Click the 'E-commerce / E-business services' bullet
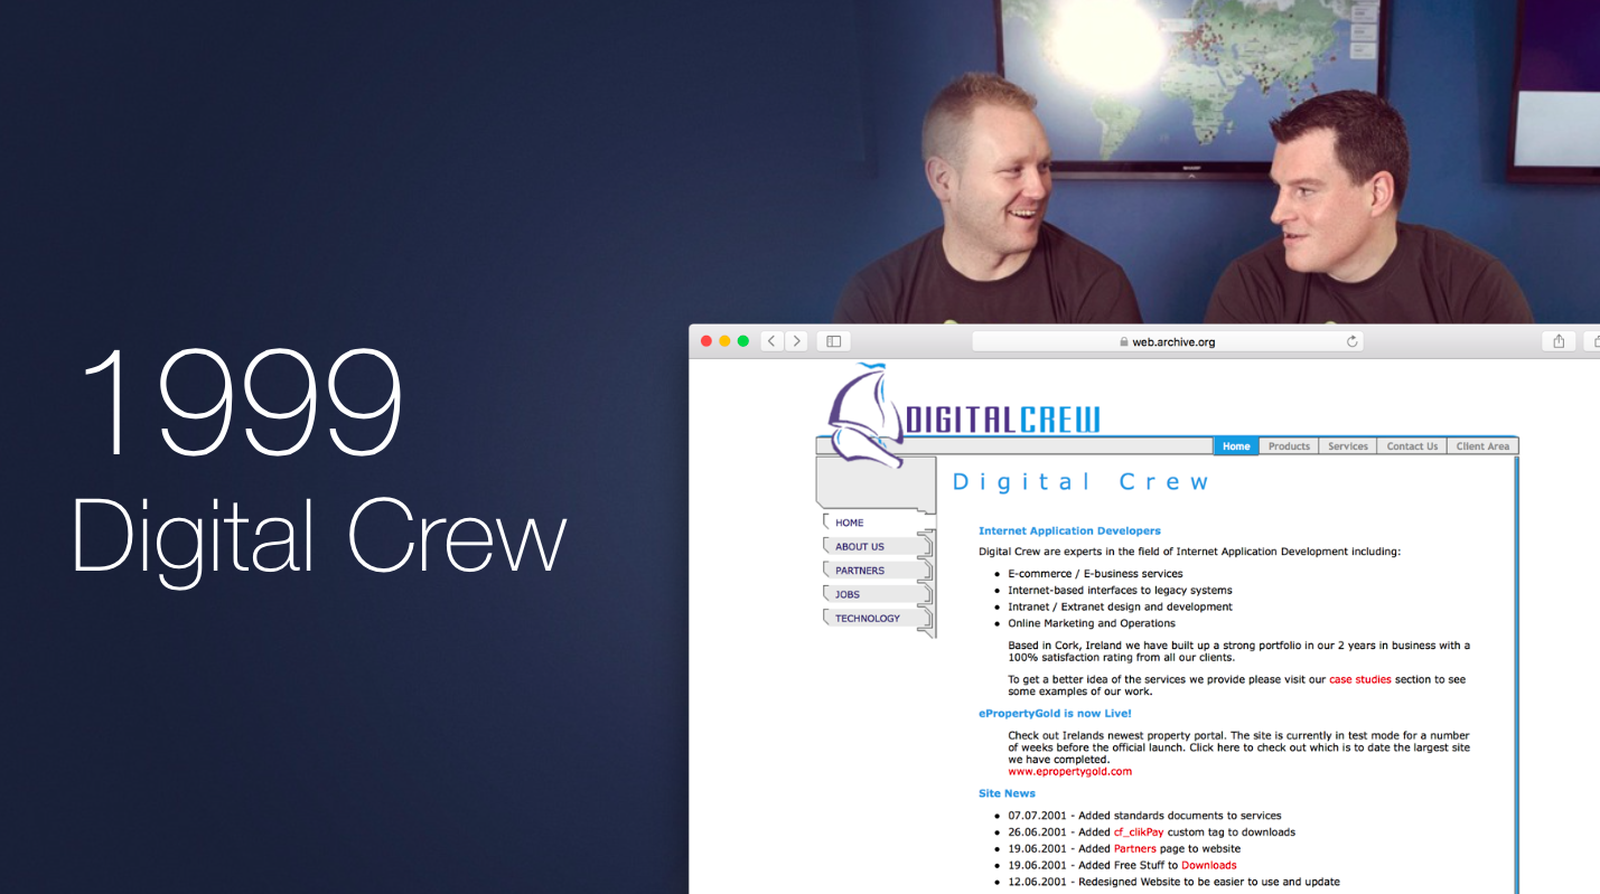 click(x=1095, y=574)
